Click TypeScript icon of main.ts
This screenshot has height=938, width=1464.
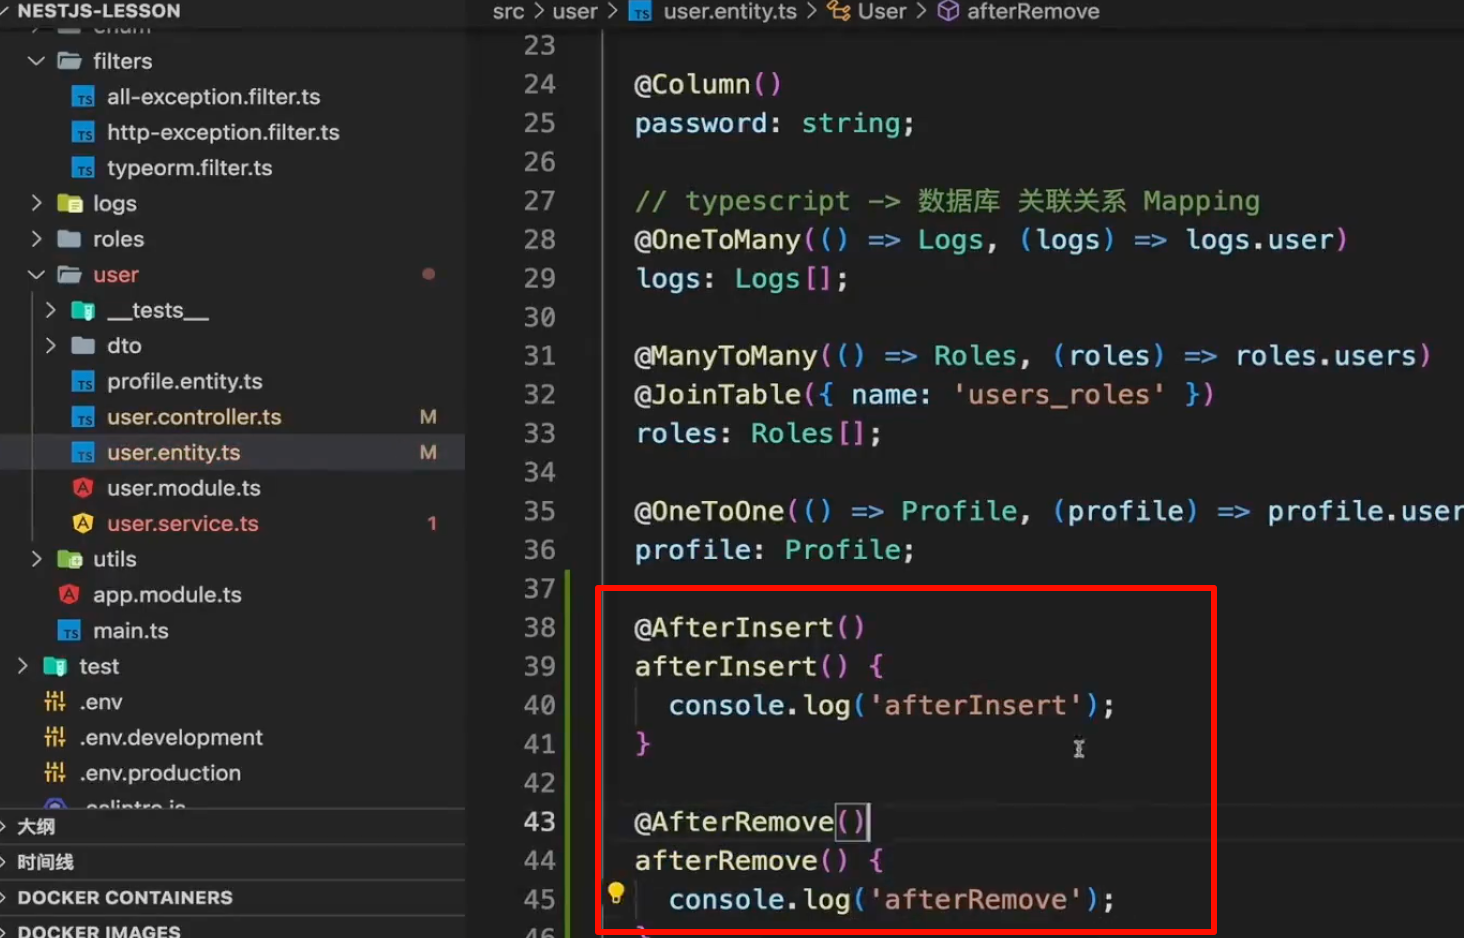pyautogui.click(x=69, y=631)
